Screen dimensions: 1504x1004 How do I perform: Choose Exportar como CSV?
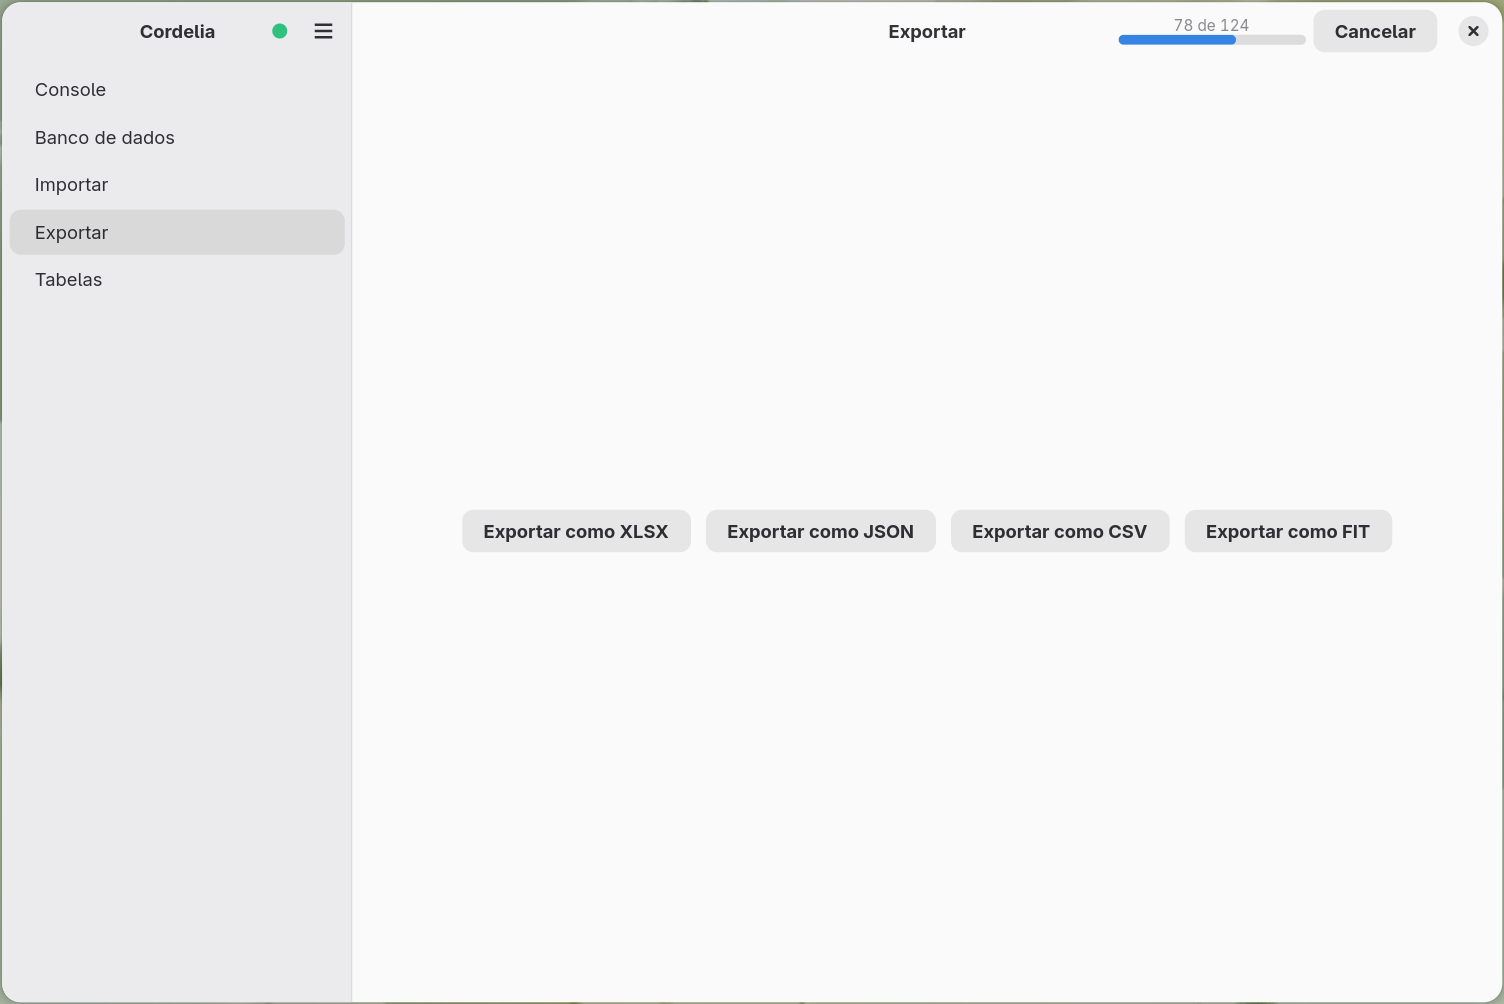click(1060, 531)
